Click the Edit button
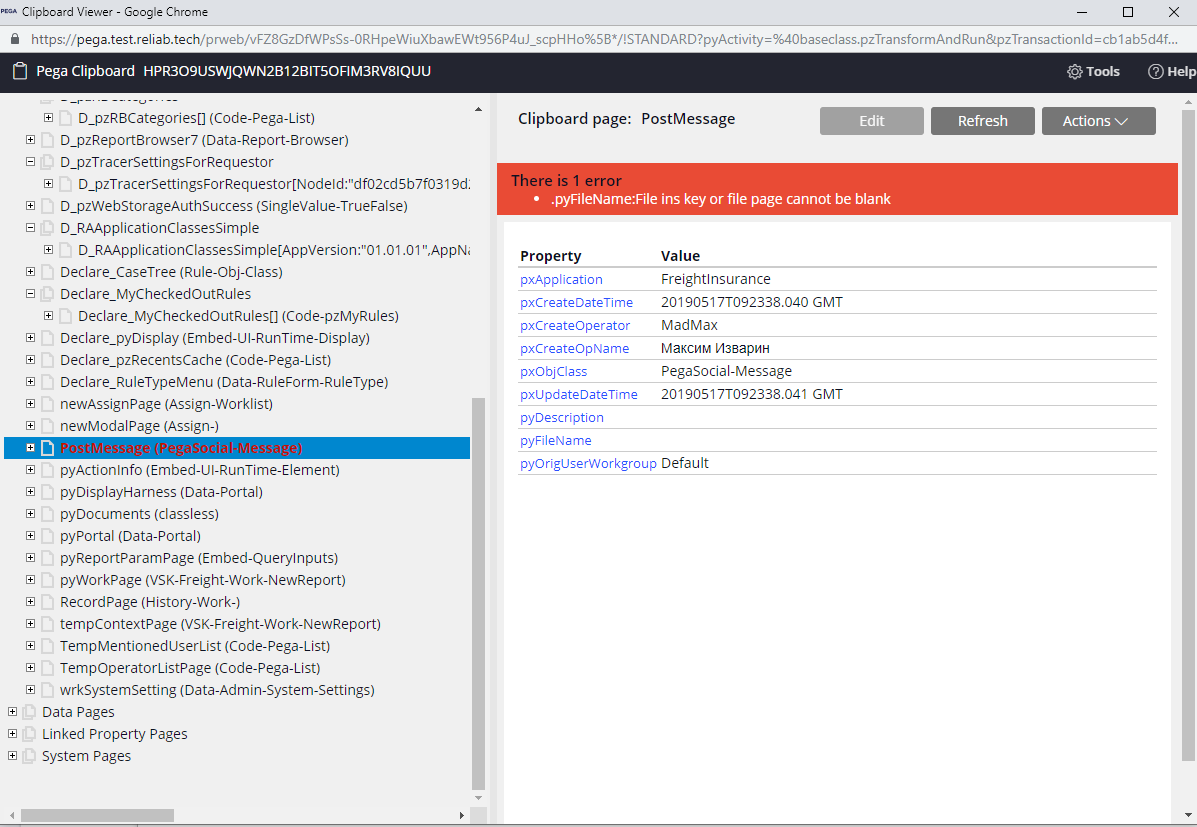This screenshot has width=1197, height=827. click(871, 121)
